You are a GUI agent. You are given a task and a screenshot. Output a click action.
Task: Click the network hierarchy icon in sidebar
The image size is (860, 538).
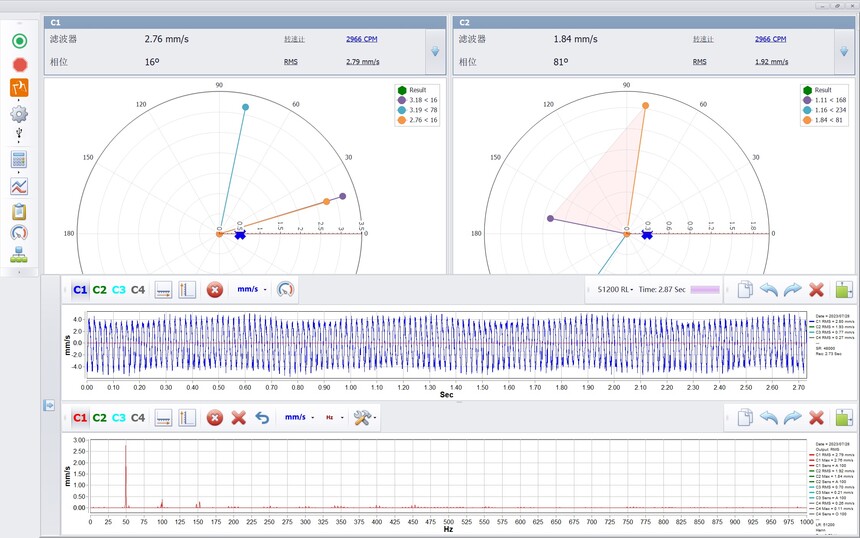click(19, 256)
